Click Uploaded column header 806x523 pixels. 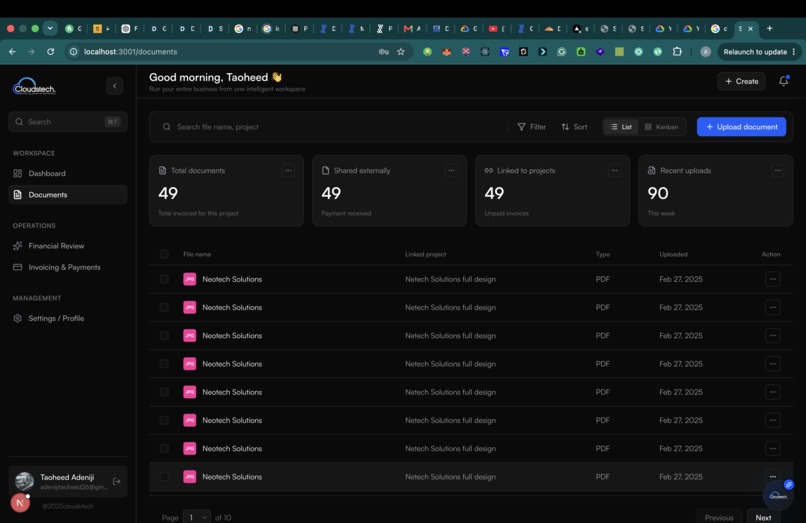point(673,254)
